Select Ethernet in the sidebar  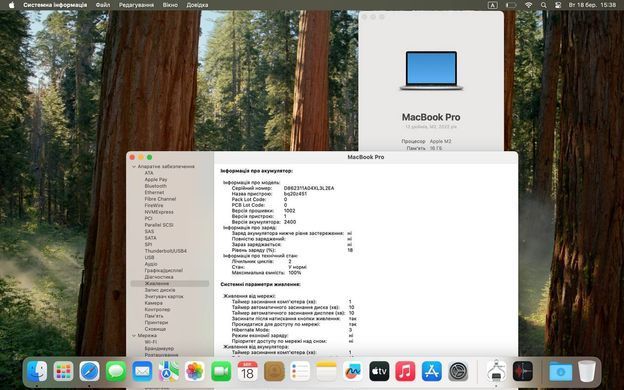click(x=154, y=193)
